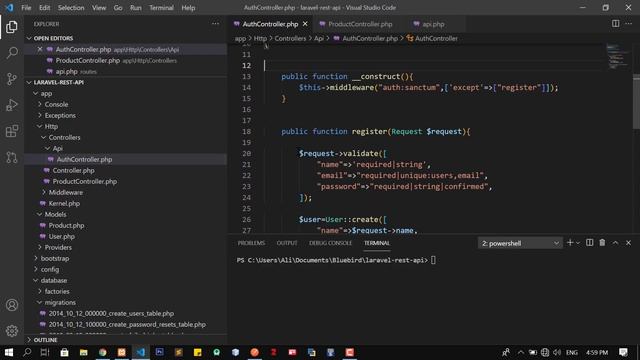640x360 pixels.
Task: Open the pull requests view icon
Action: [12, 157]
